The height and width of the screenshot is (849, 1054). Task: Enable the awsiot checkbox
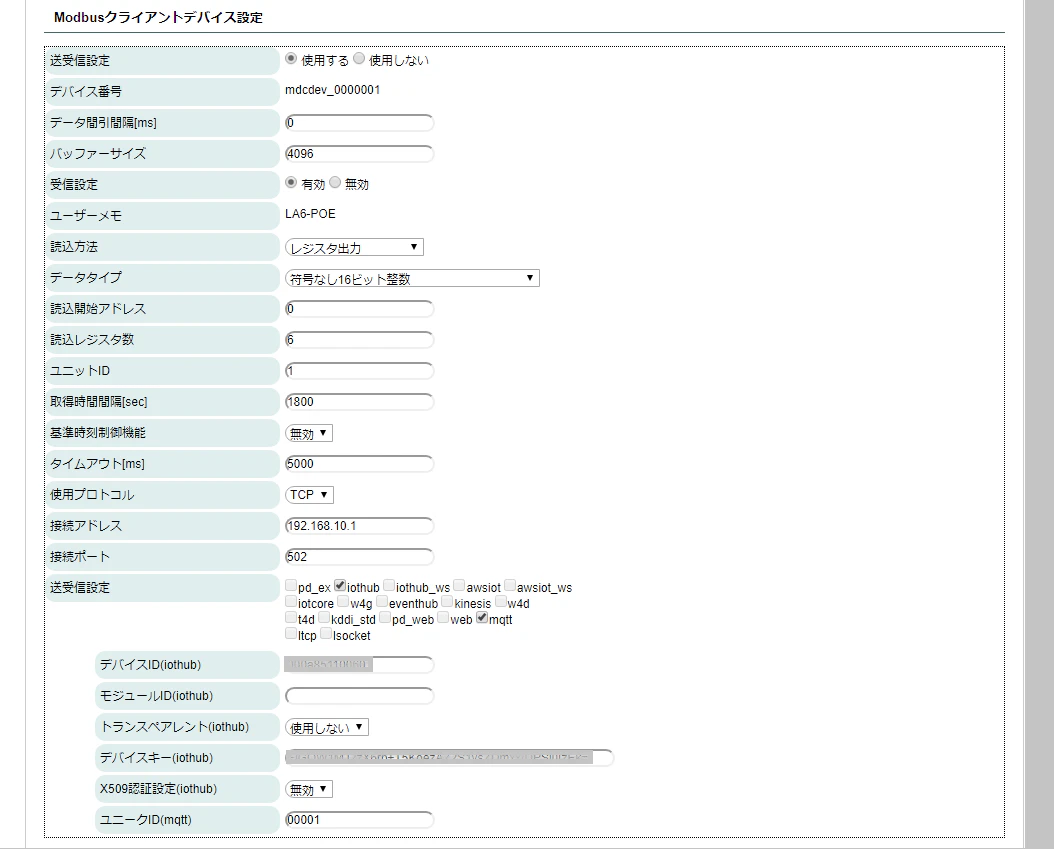[x=459, y=585]
